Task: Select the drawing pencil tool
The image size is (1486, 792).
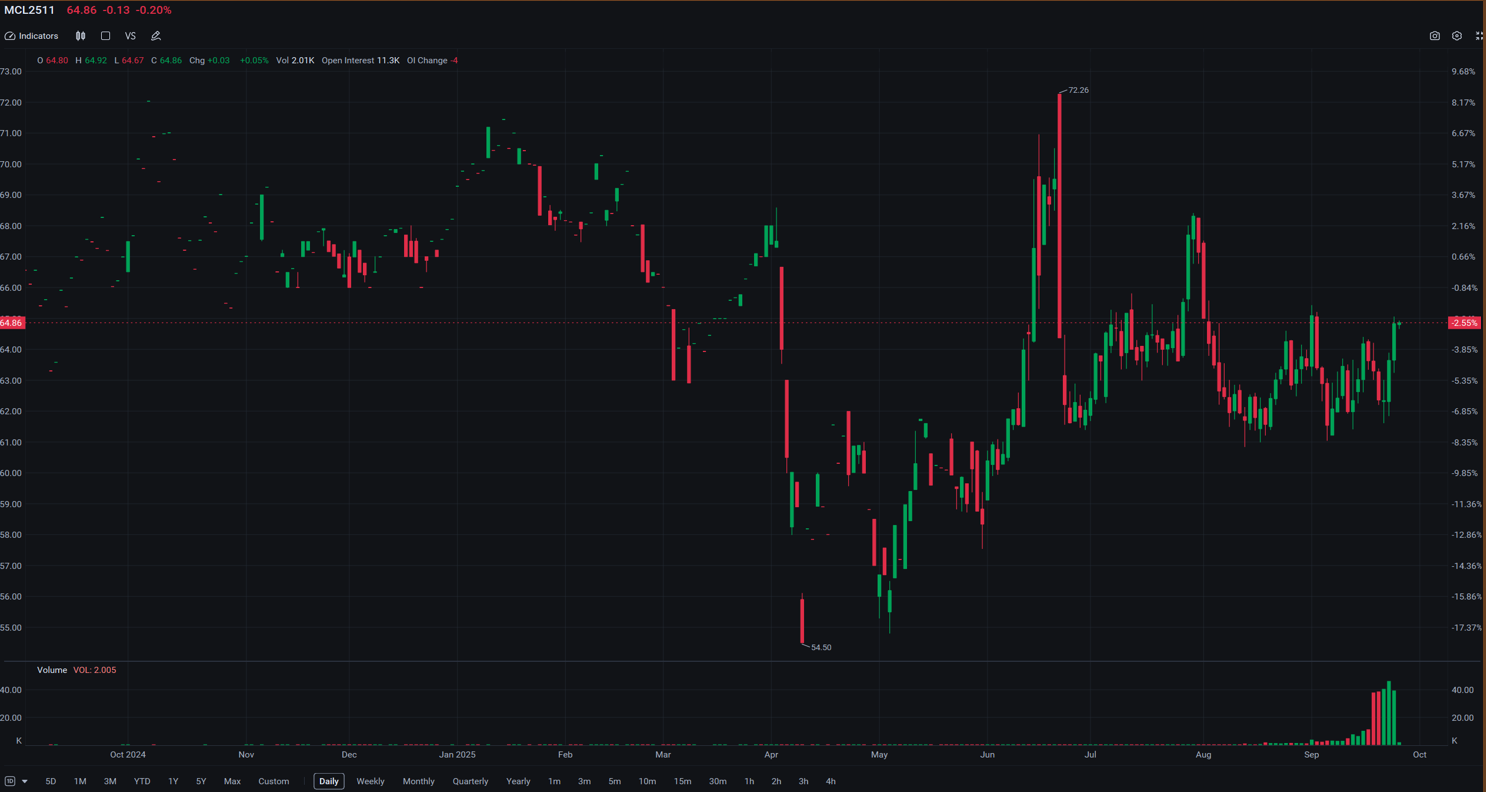Action: (x=156, y=36)
